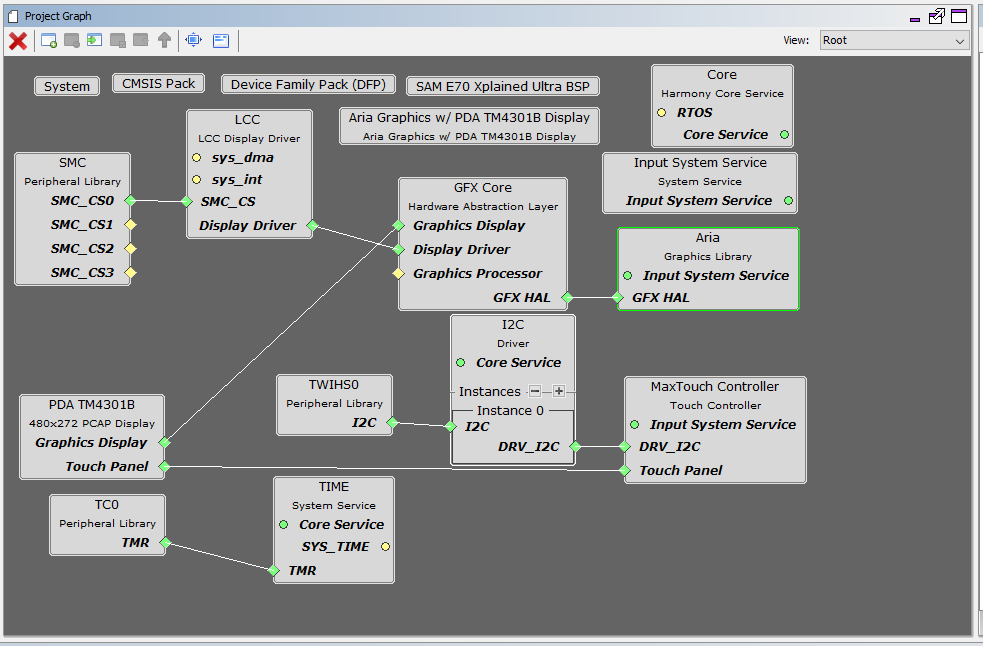
Task: Click the GFX Core GFX HAL output diamond
Action: click(567, 297)
